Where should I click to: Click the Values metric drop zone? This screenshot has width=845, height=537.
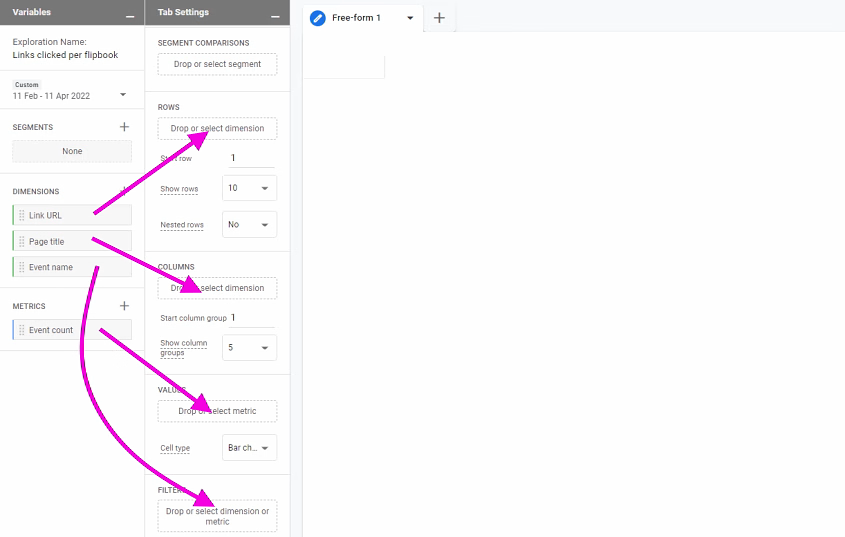pos(217,411)
